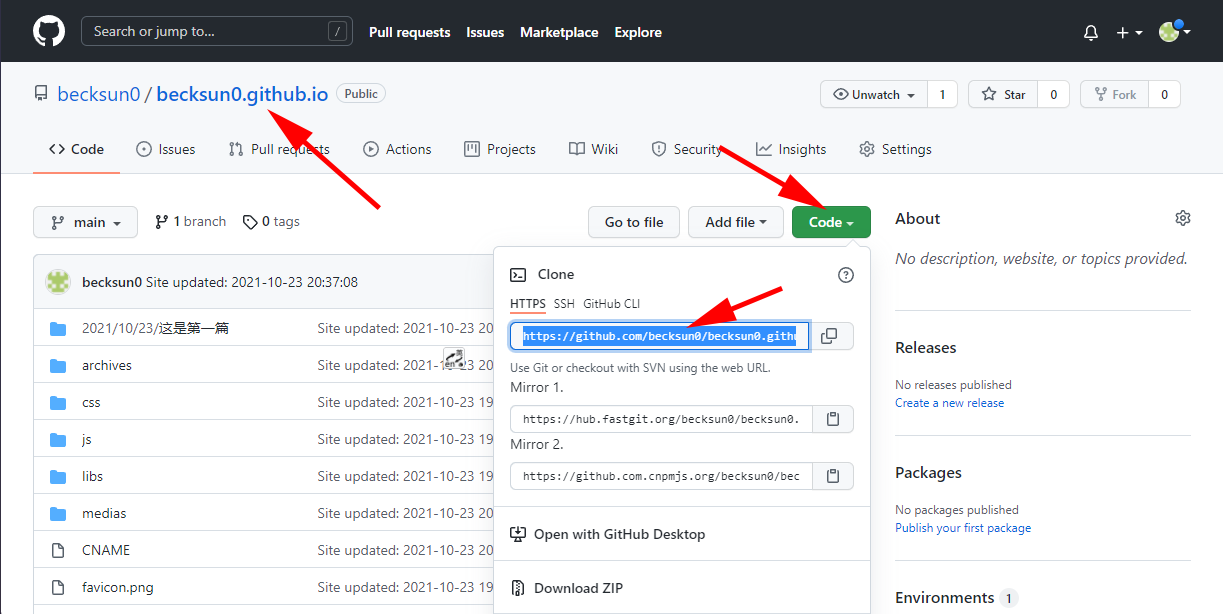The height and width of the screenshot is (614, 1223).
Task: Click the 2021/10/23 folder icon
Action: pos(58,328)
